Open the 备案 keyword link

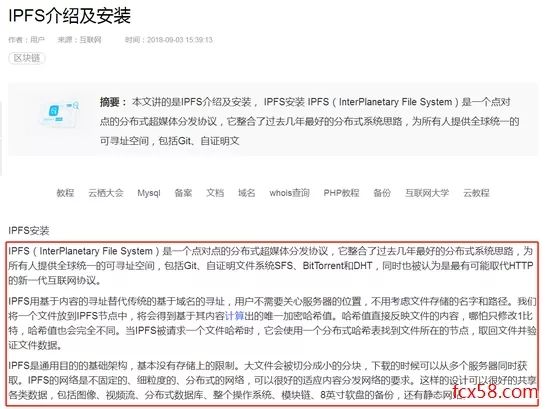183,193
